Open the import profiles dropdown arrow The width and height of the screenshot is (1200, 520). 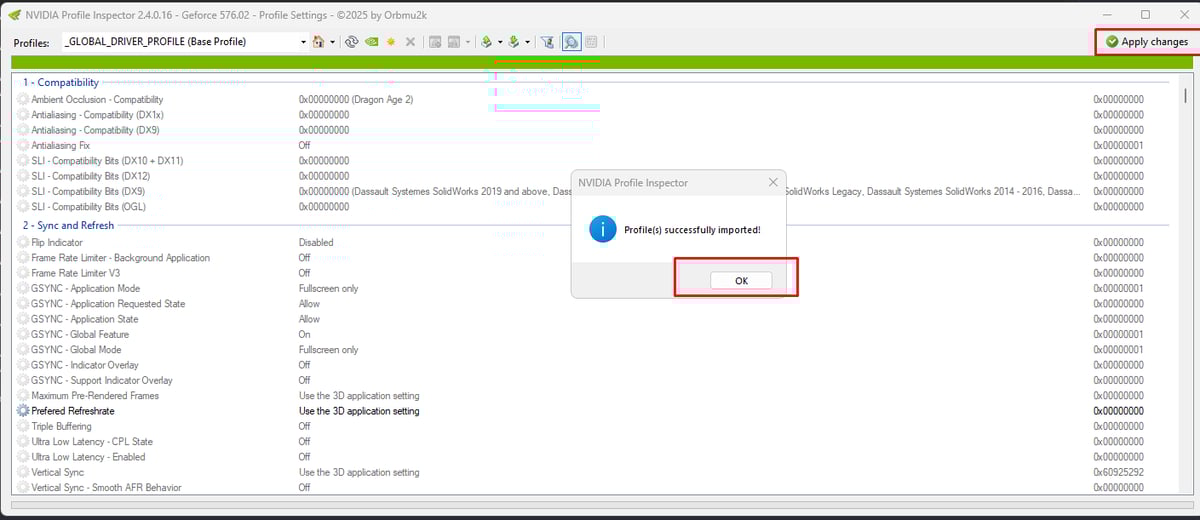[527, 42]
